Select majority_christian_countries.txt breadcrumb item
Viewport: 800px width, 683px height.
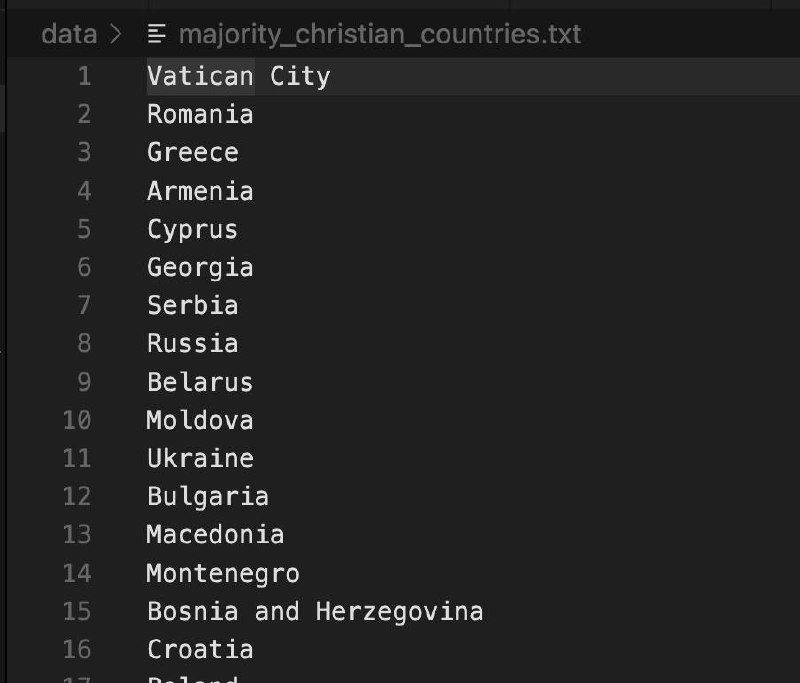coord(380,34)
